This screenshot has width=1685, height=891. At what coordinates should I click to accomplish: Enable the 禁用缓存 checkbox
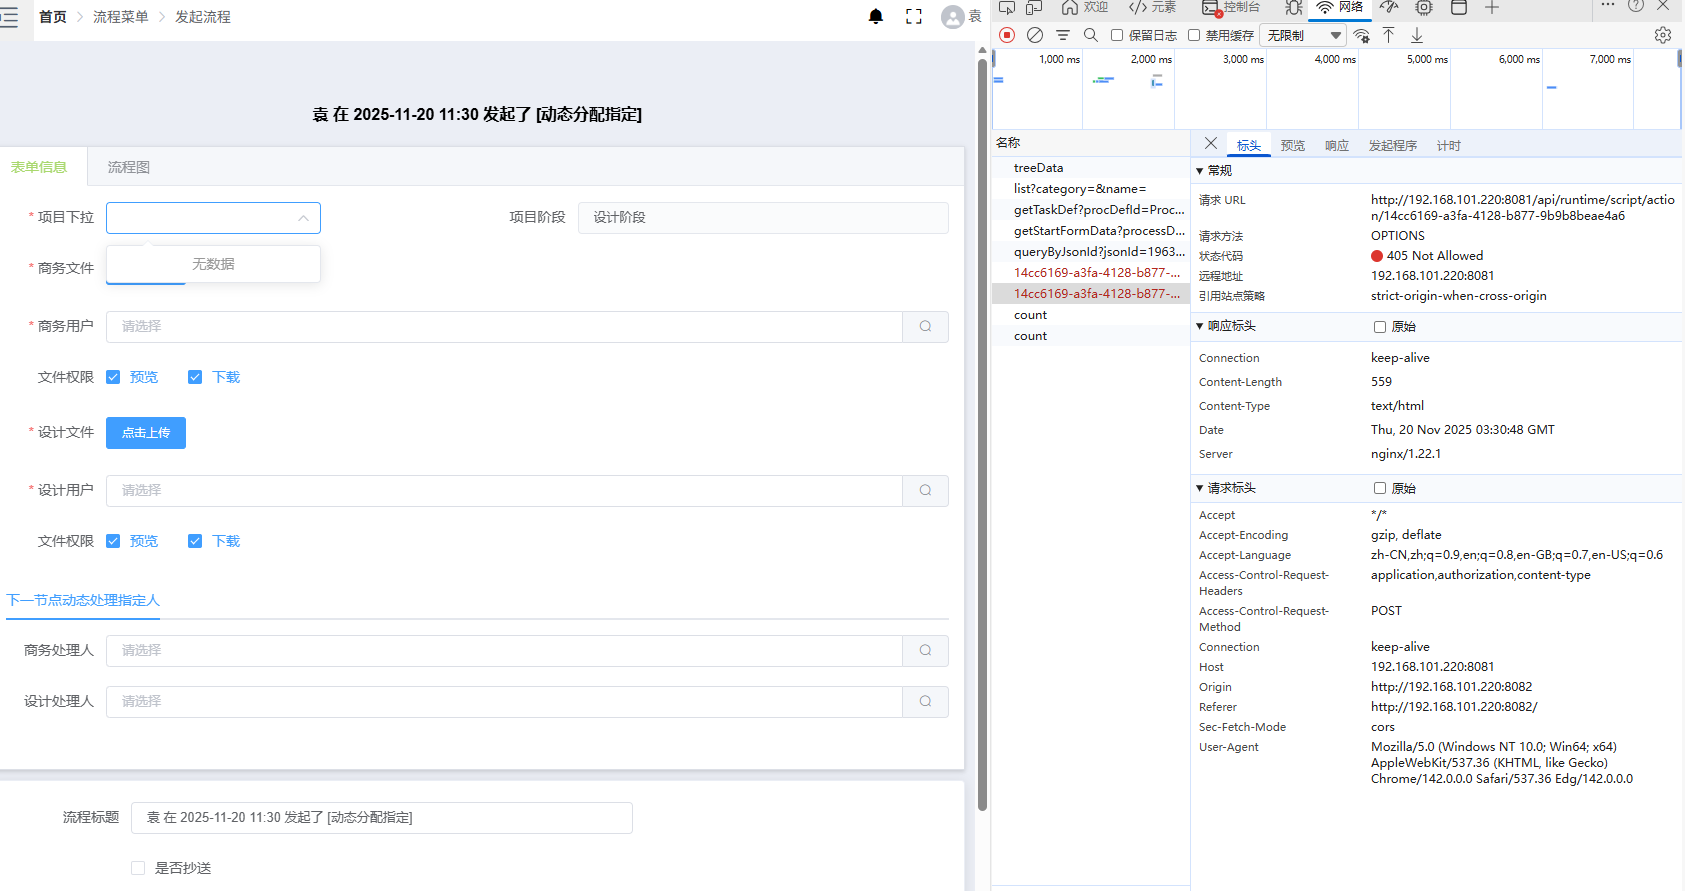coord(1194,35)
